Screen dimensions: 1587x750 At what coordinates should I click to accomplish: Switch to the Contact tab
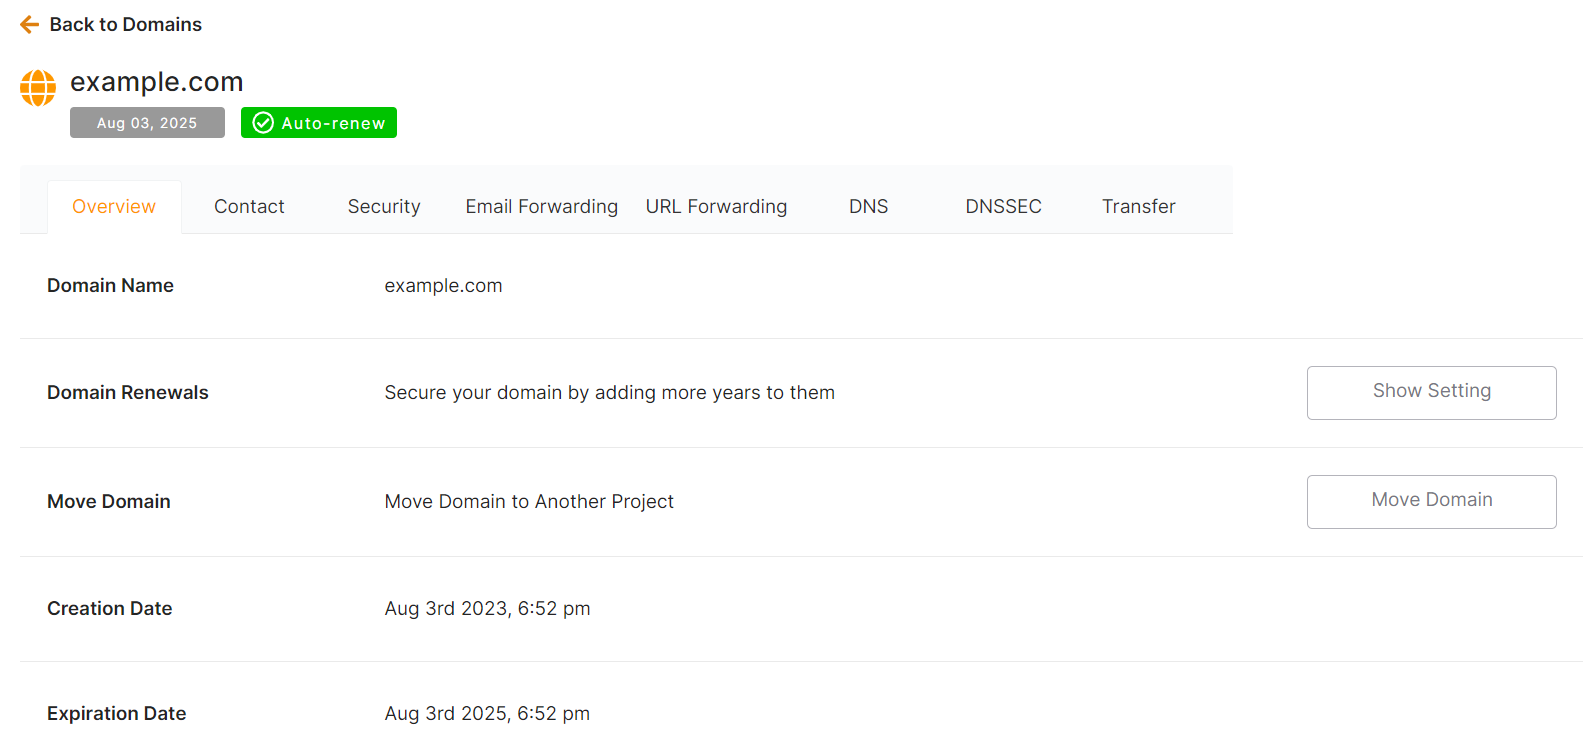249,207
